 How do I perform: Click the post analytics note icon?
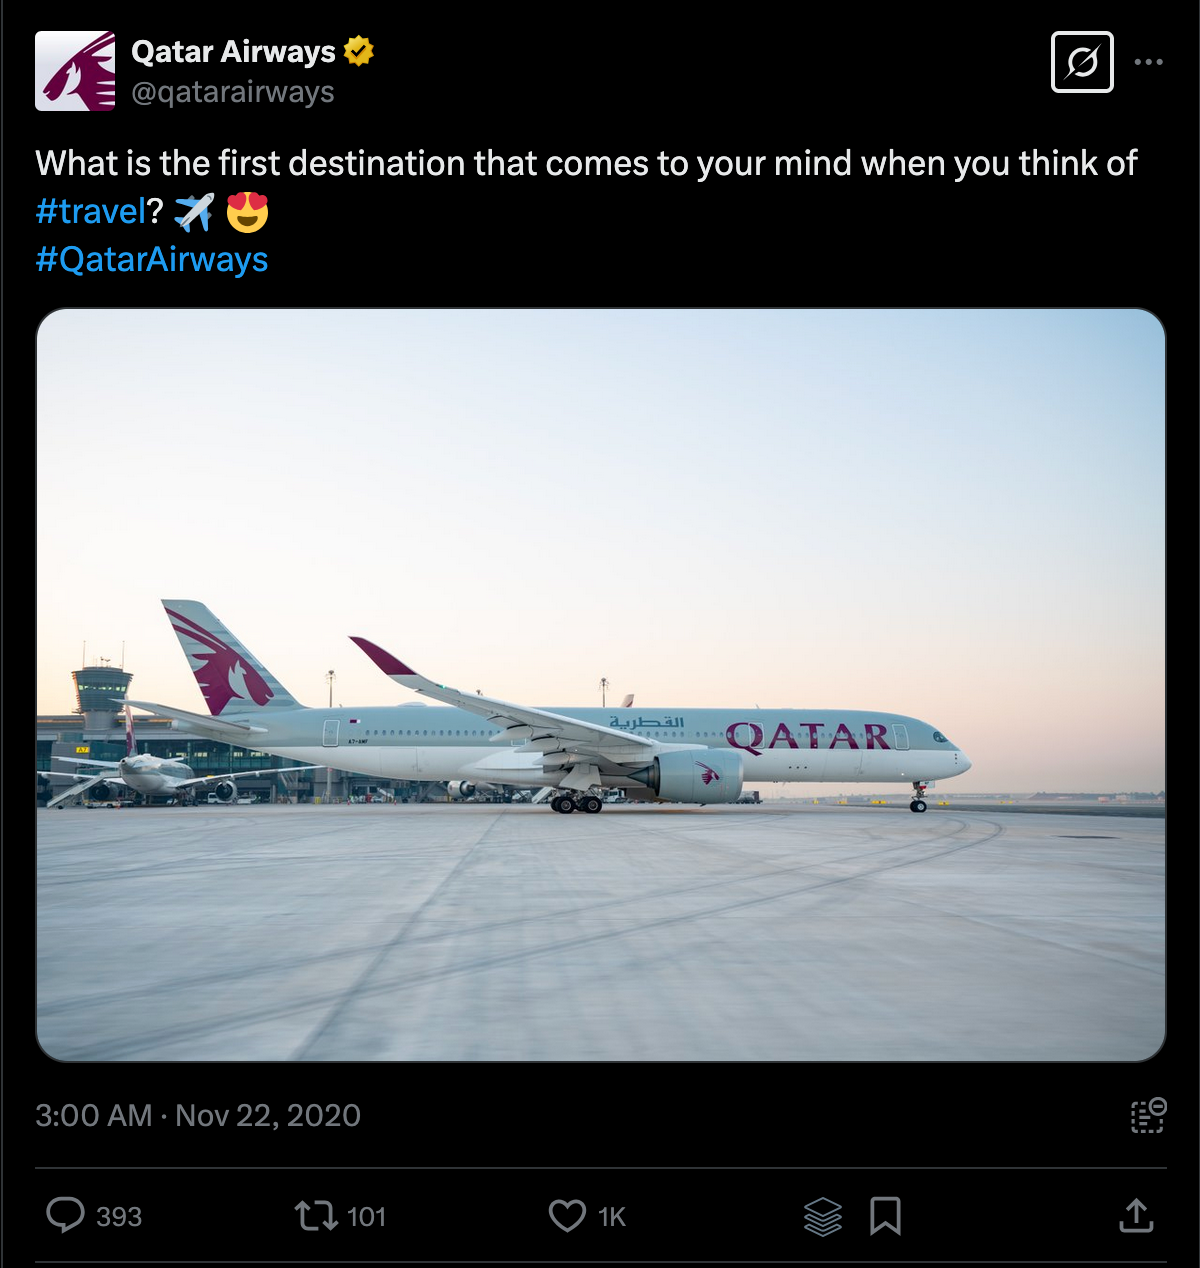(1148, 1115)
